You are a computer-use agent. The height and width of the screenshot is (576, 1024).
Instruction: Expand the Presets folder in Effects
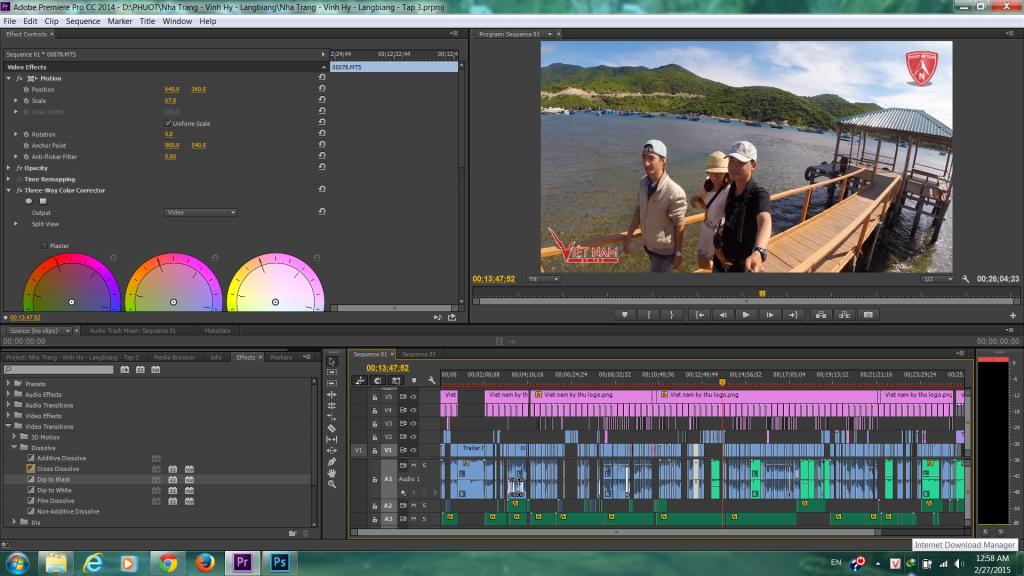[8, 383]
